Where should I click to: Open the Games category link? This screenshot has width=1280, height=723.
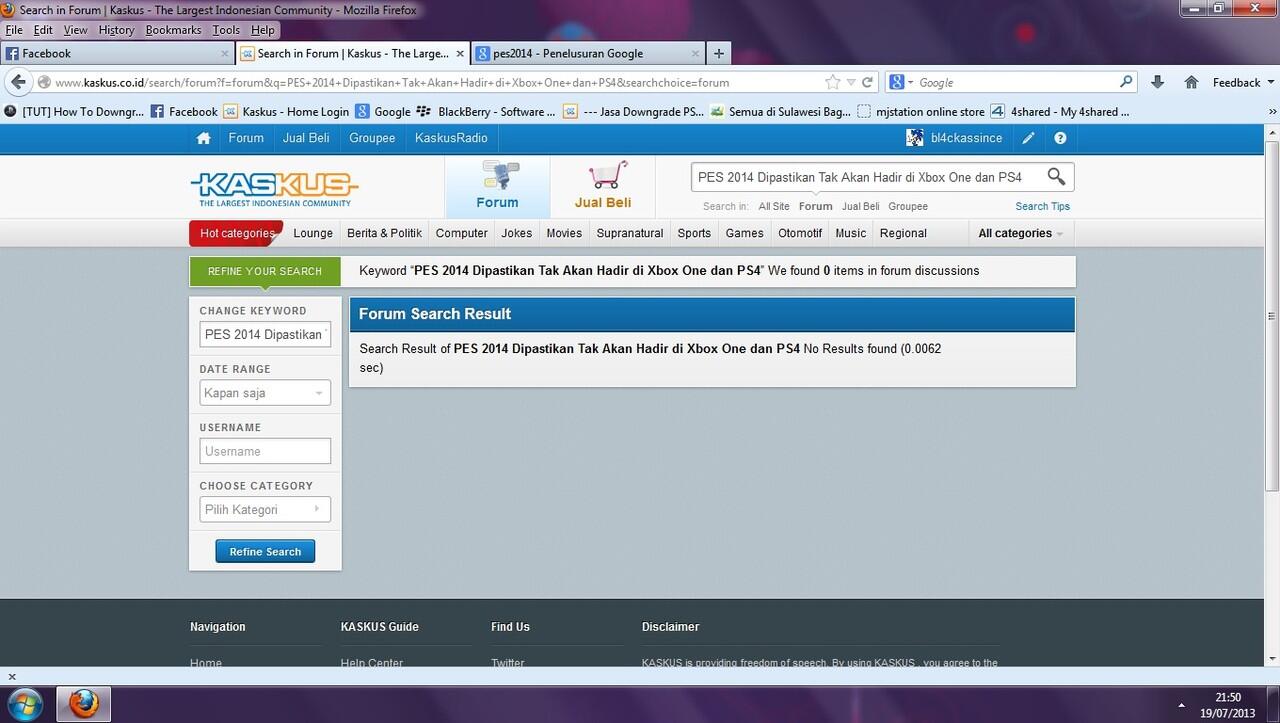click(744, 233)
